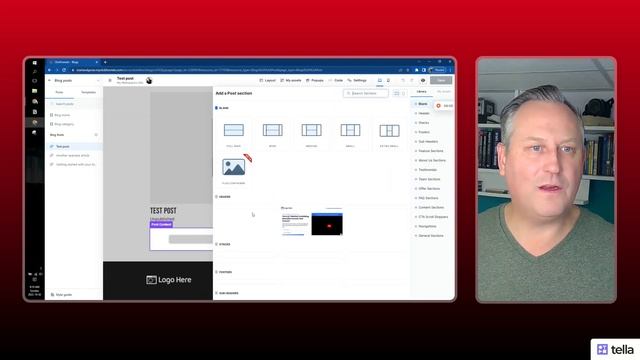The image size is (640, 360).
Task: Select the Offer Sections category
Action: pos(429,189)
